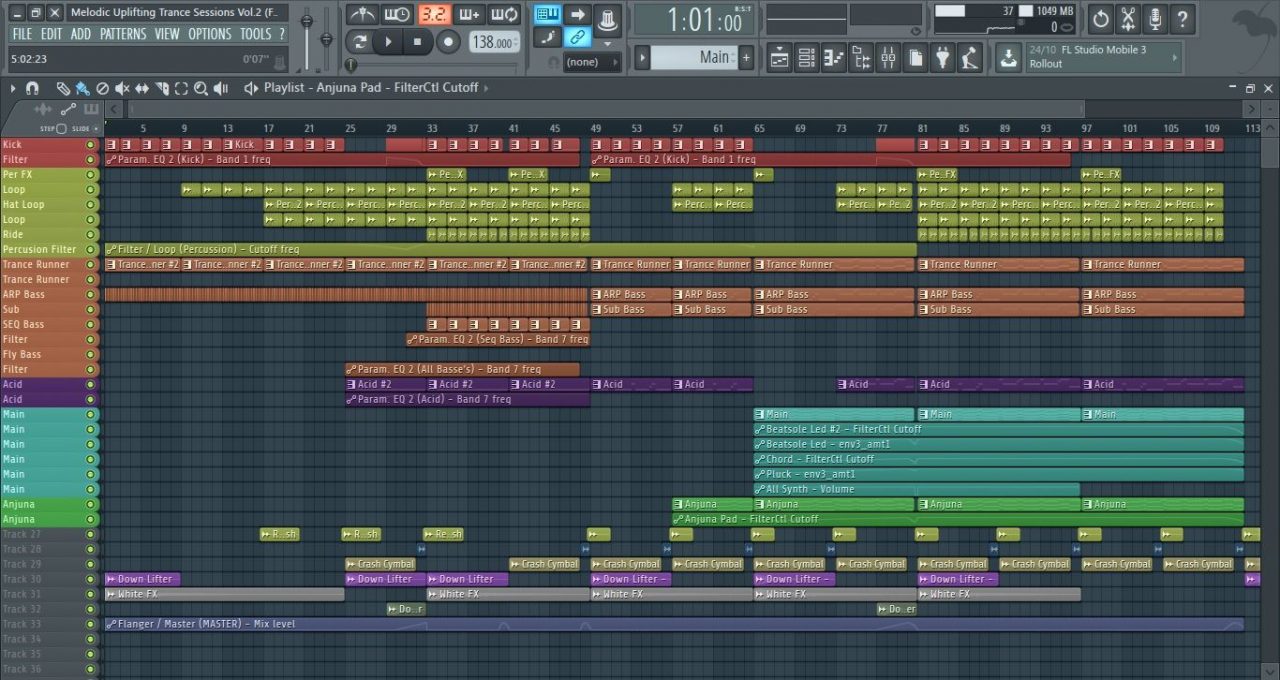The image size is (1280, 680).
Task: Mute the Percusion Filter track
Action: click(91, 250)
